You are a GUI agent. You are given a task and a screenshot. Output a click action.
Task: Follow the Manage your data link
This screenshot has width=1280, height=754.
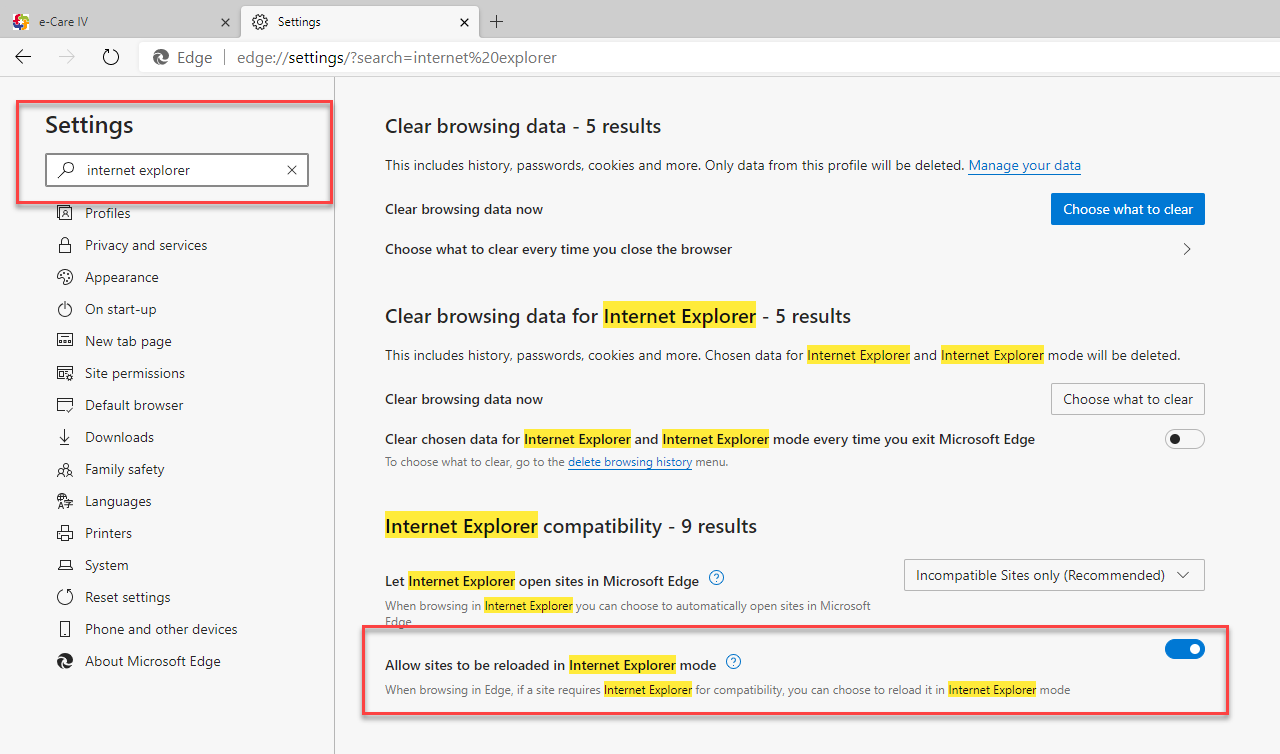(1024, 165)
